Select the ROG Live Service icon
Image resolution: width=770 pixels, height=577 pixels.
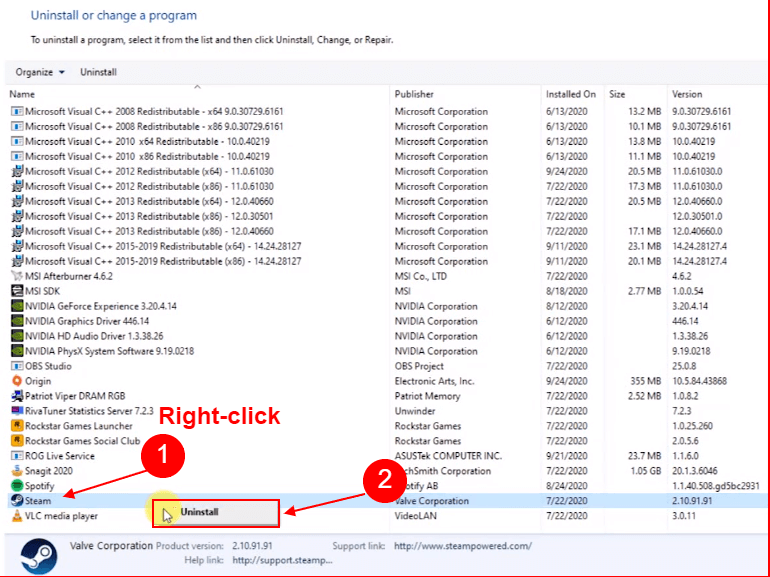click(17, 456)
